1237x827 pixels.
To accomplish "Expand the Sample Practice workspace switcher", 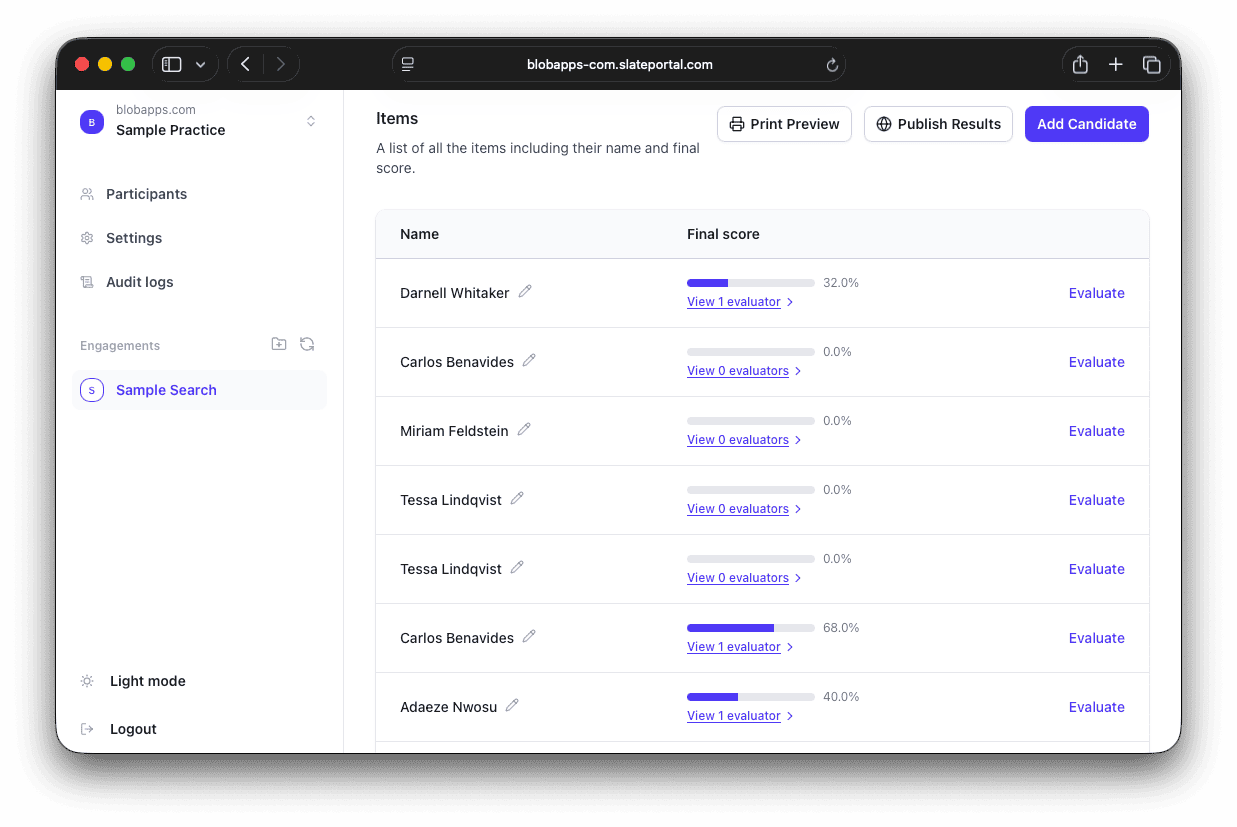I will tap(311, 121).
